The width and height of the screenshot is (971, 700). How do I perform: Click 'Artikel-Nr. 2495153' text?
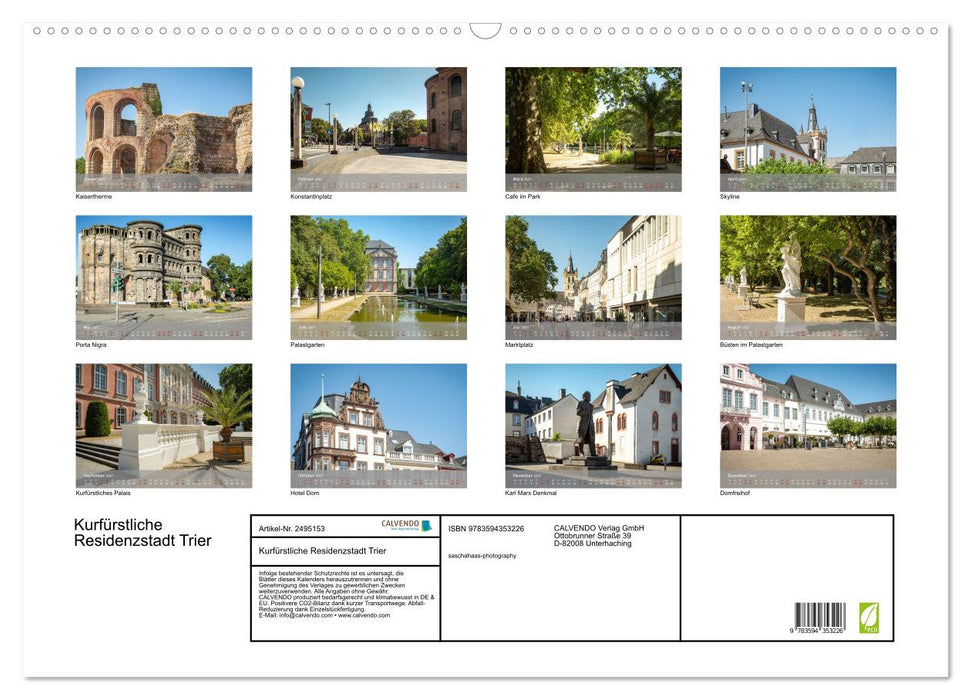[x=292, y=529]
